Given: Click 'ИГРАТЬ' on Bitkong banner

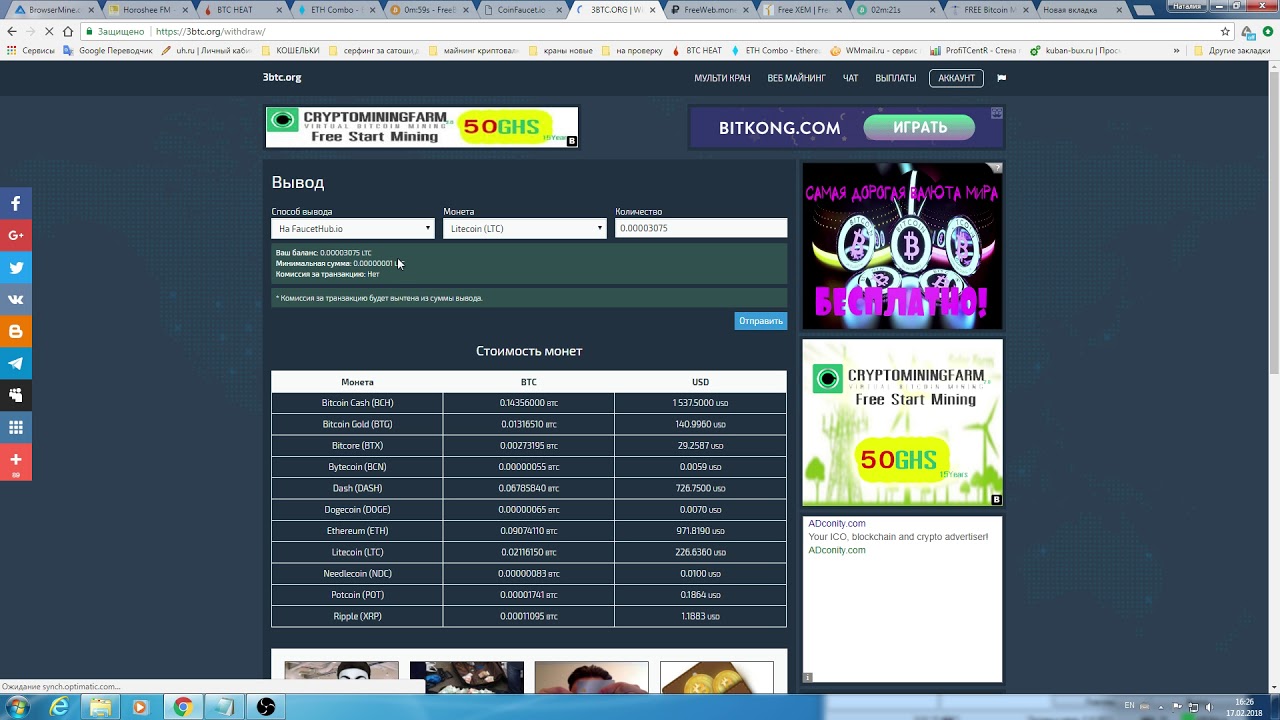Looking at the screenshot, I should [919, 127].
